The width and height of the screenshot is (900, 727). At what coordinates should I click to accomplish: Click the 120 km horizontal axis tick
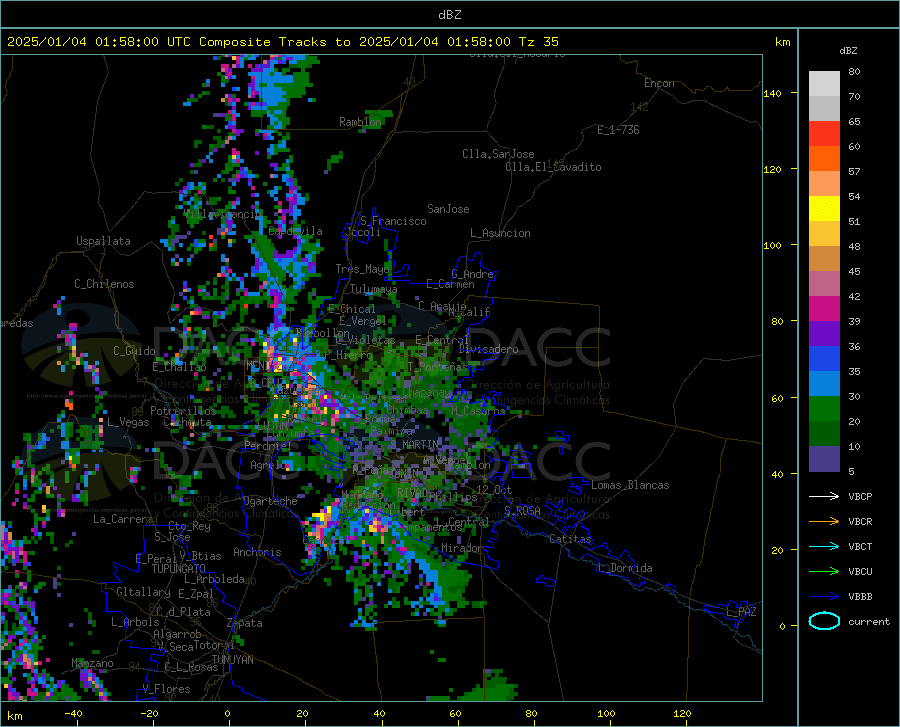point(682,713)
